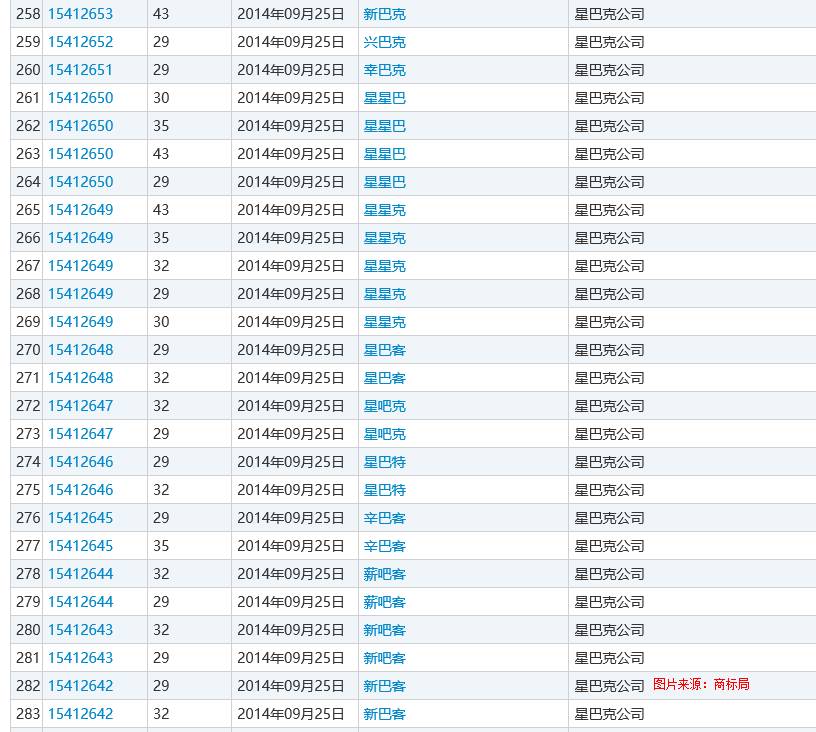The width and height of the screenshot is (816, 732).
Task: Open application number 15412650 in row 263
Action: 80,155
